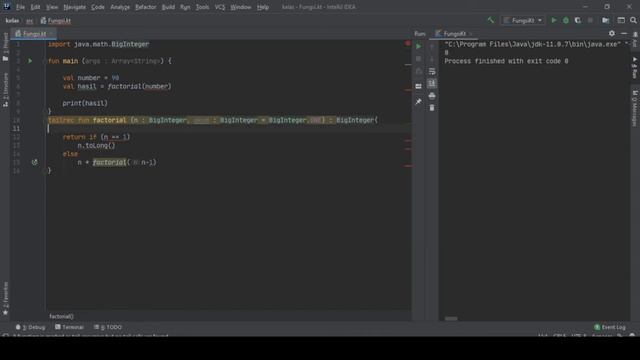Click recursive call gutter icon
The image size is (640, 360).
tap(35, 162)
